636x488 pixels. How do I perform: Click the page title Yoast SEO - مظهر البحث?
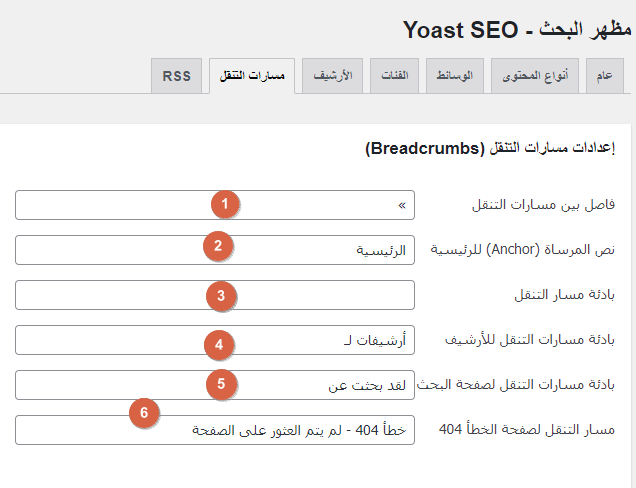tap(517, 30)
